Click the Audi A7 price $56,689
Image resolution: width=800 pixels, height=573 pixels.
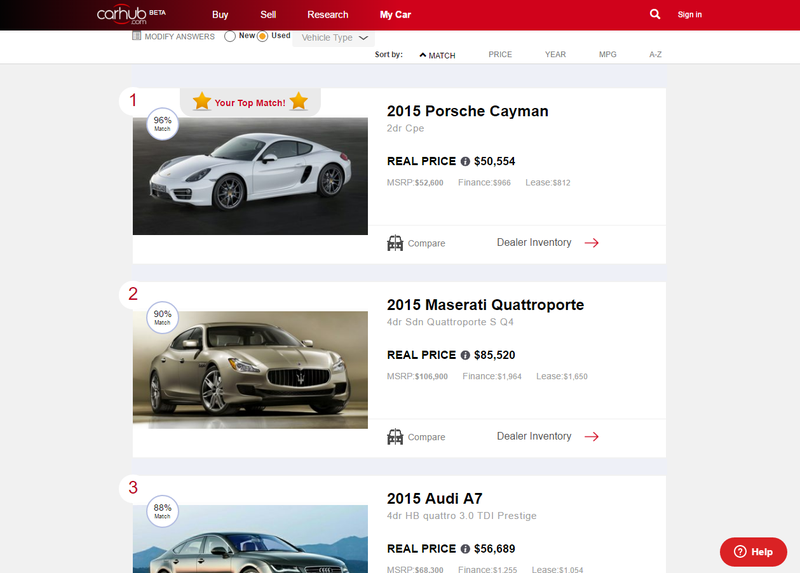[x=494, y=549]
